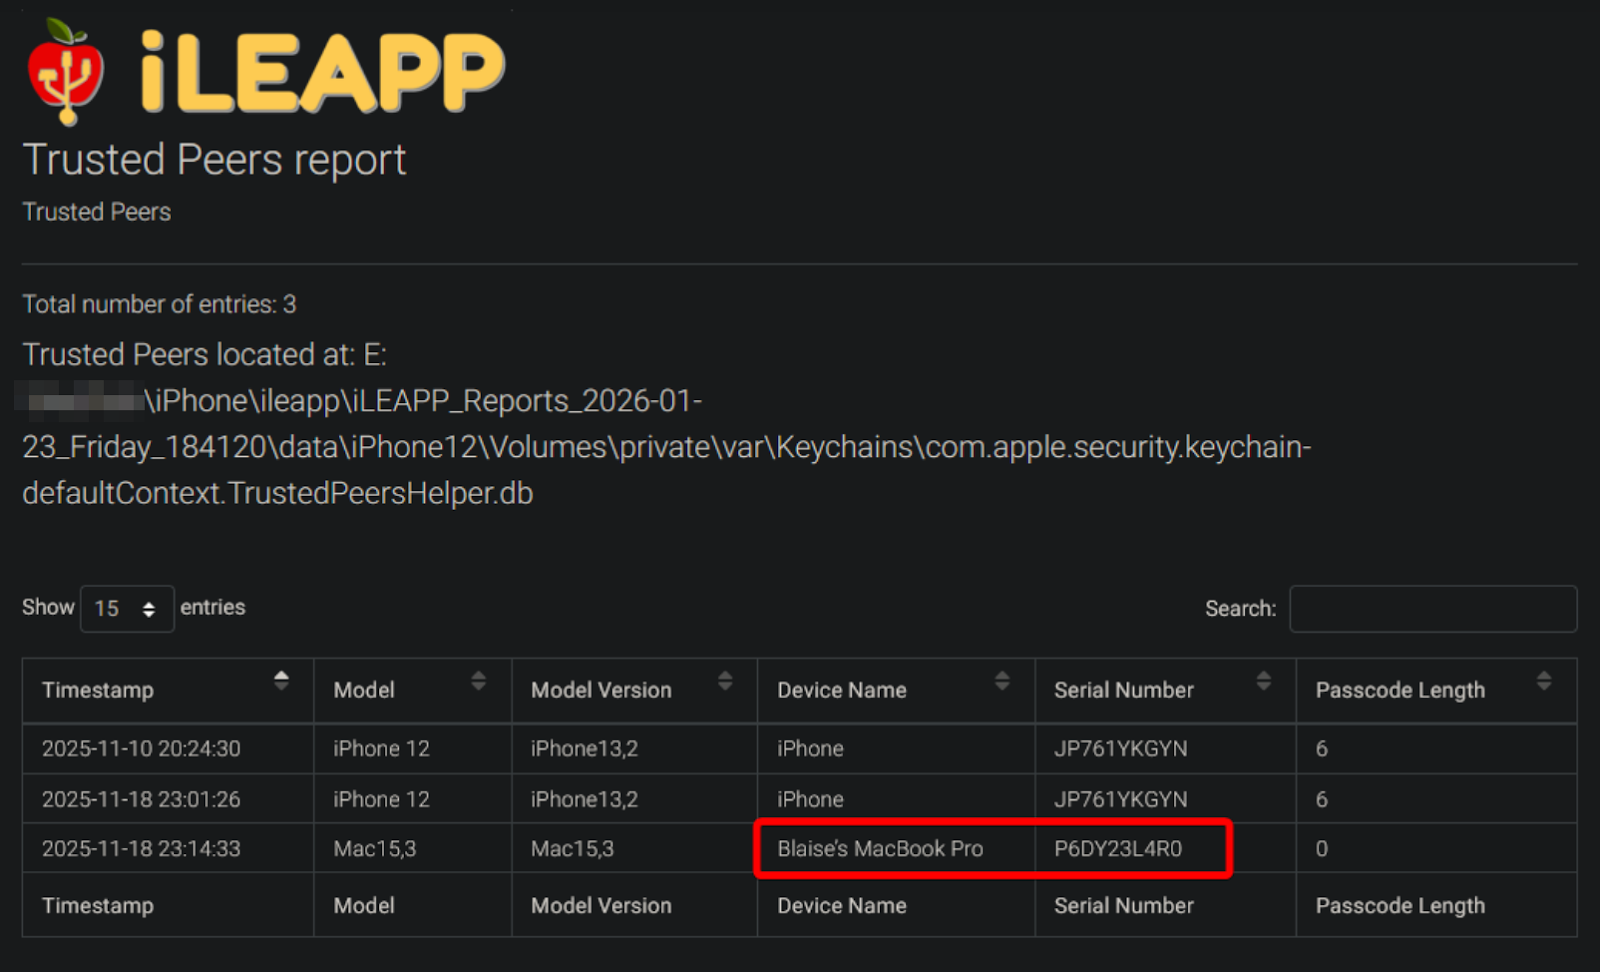The image size is (1600, 972).
Task: Select iPhone 12 model in 23:01:26 row
Action: [381, 799]
